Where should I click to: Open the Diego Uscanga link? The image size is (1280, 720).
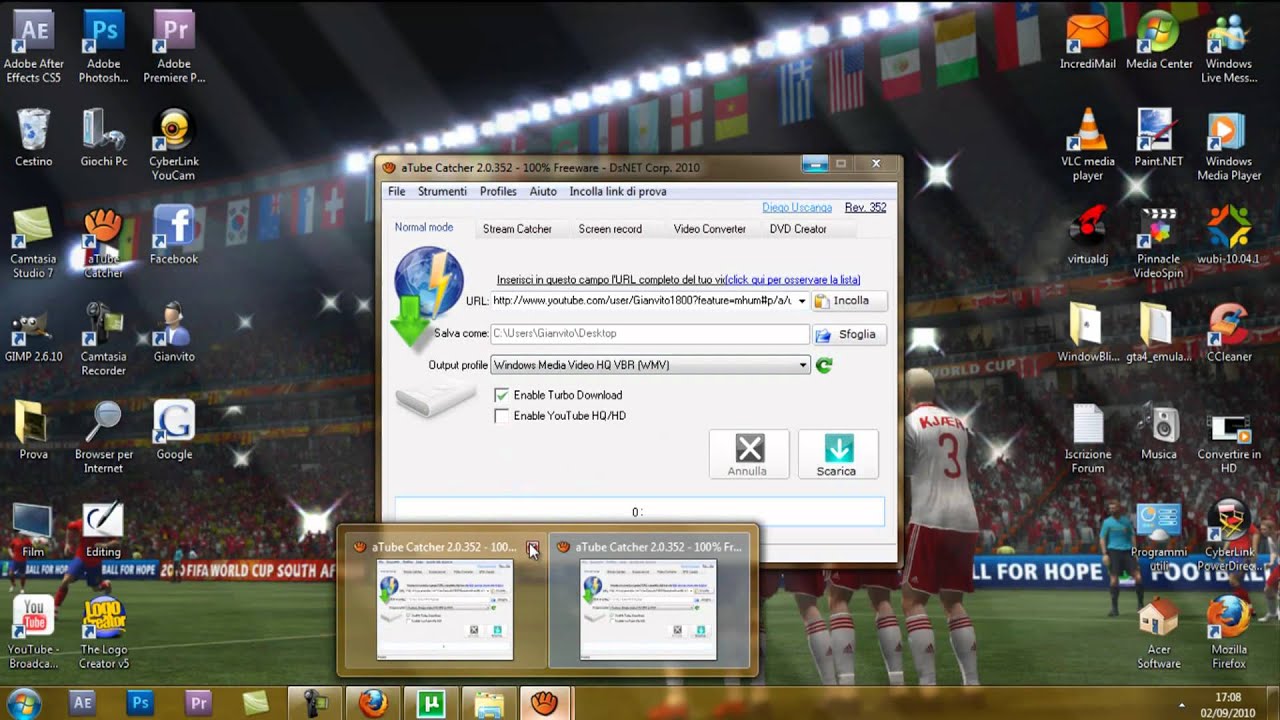[797, 208]
